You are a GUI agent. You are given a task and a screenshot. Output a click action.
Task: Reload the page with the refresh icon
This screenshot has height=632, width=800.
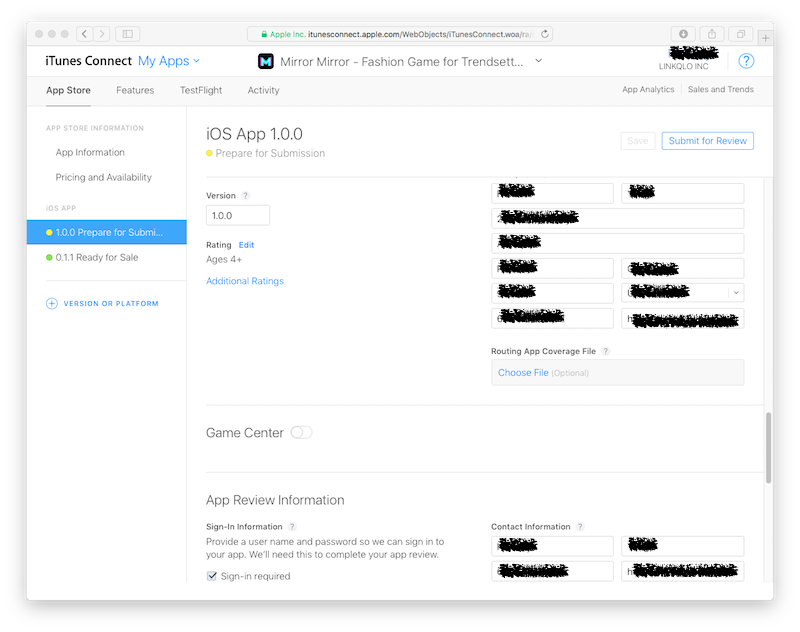point(545,34)
